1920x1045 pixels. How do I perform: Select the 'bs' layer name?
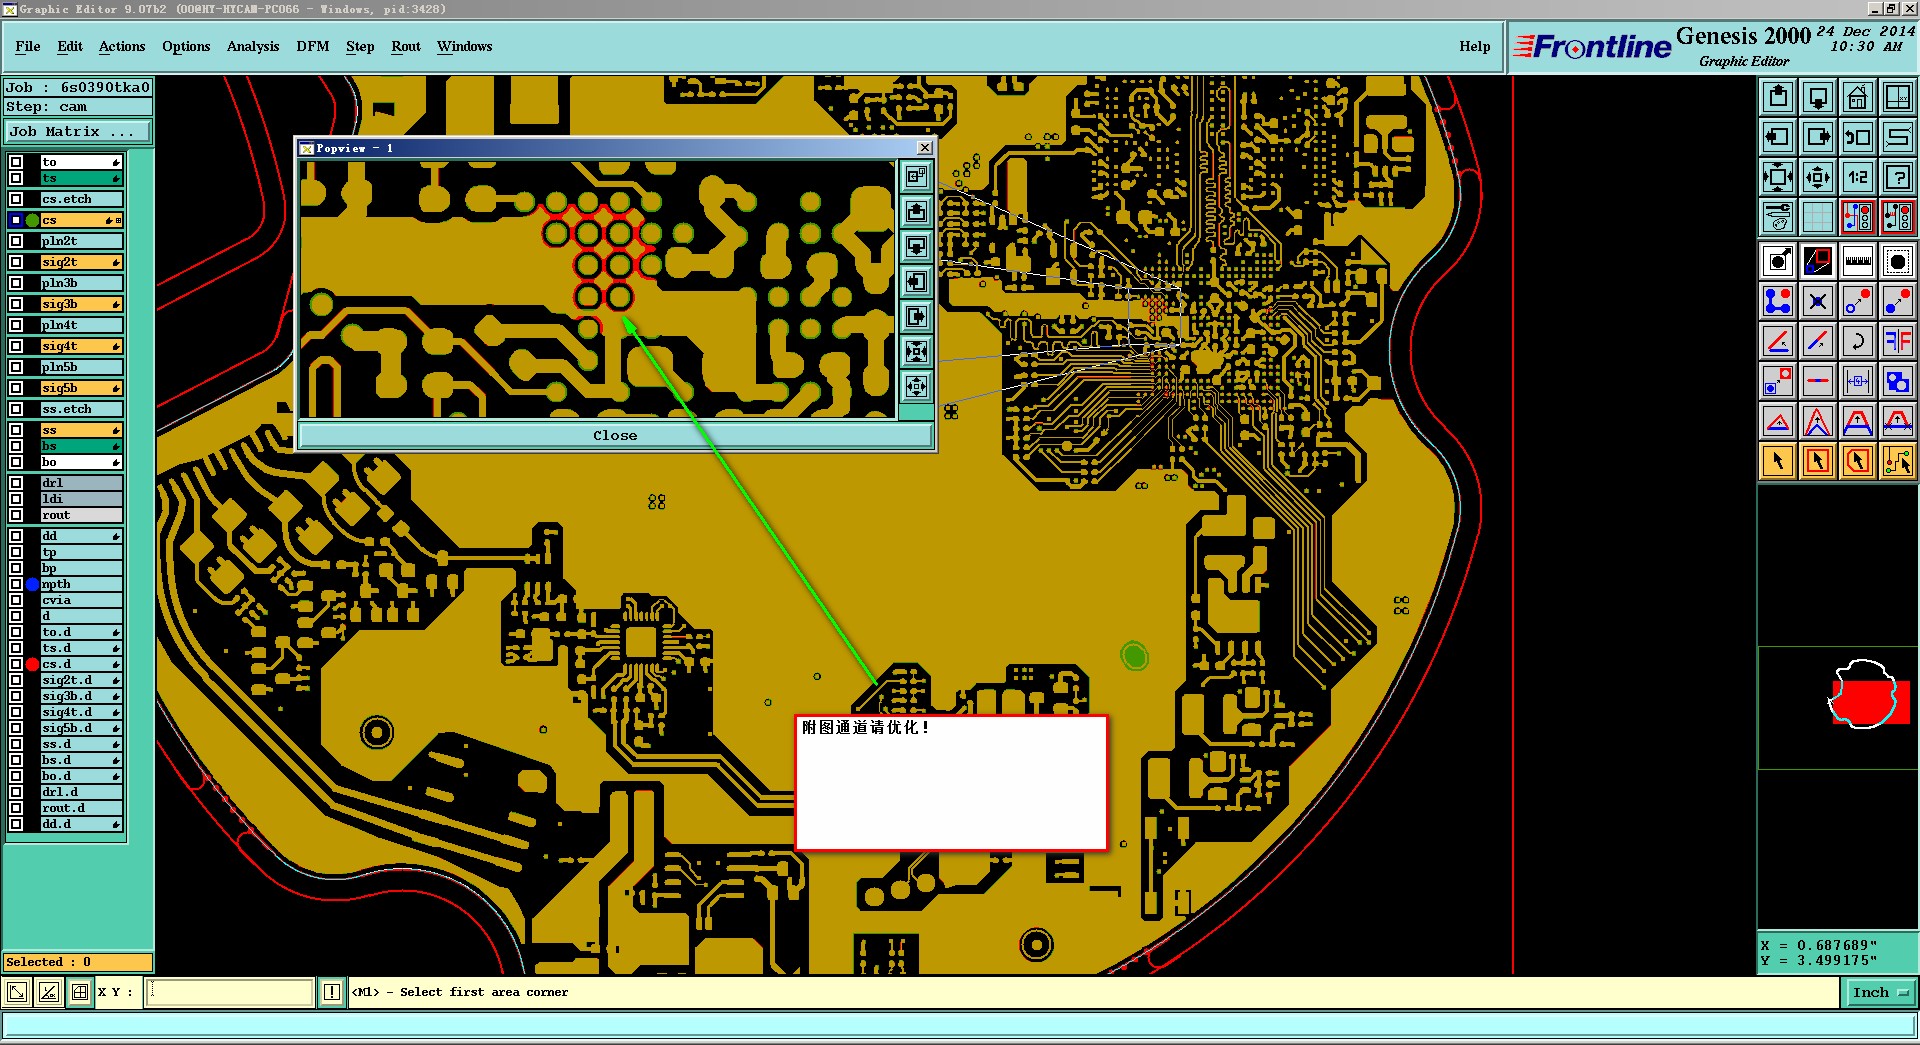[81, 446]
